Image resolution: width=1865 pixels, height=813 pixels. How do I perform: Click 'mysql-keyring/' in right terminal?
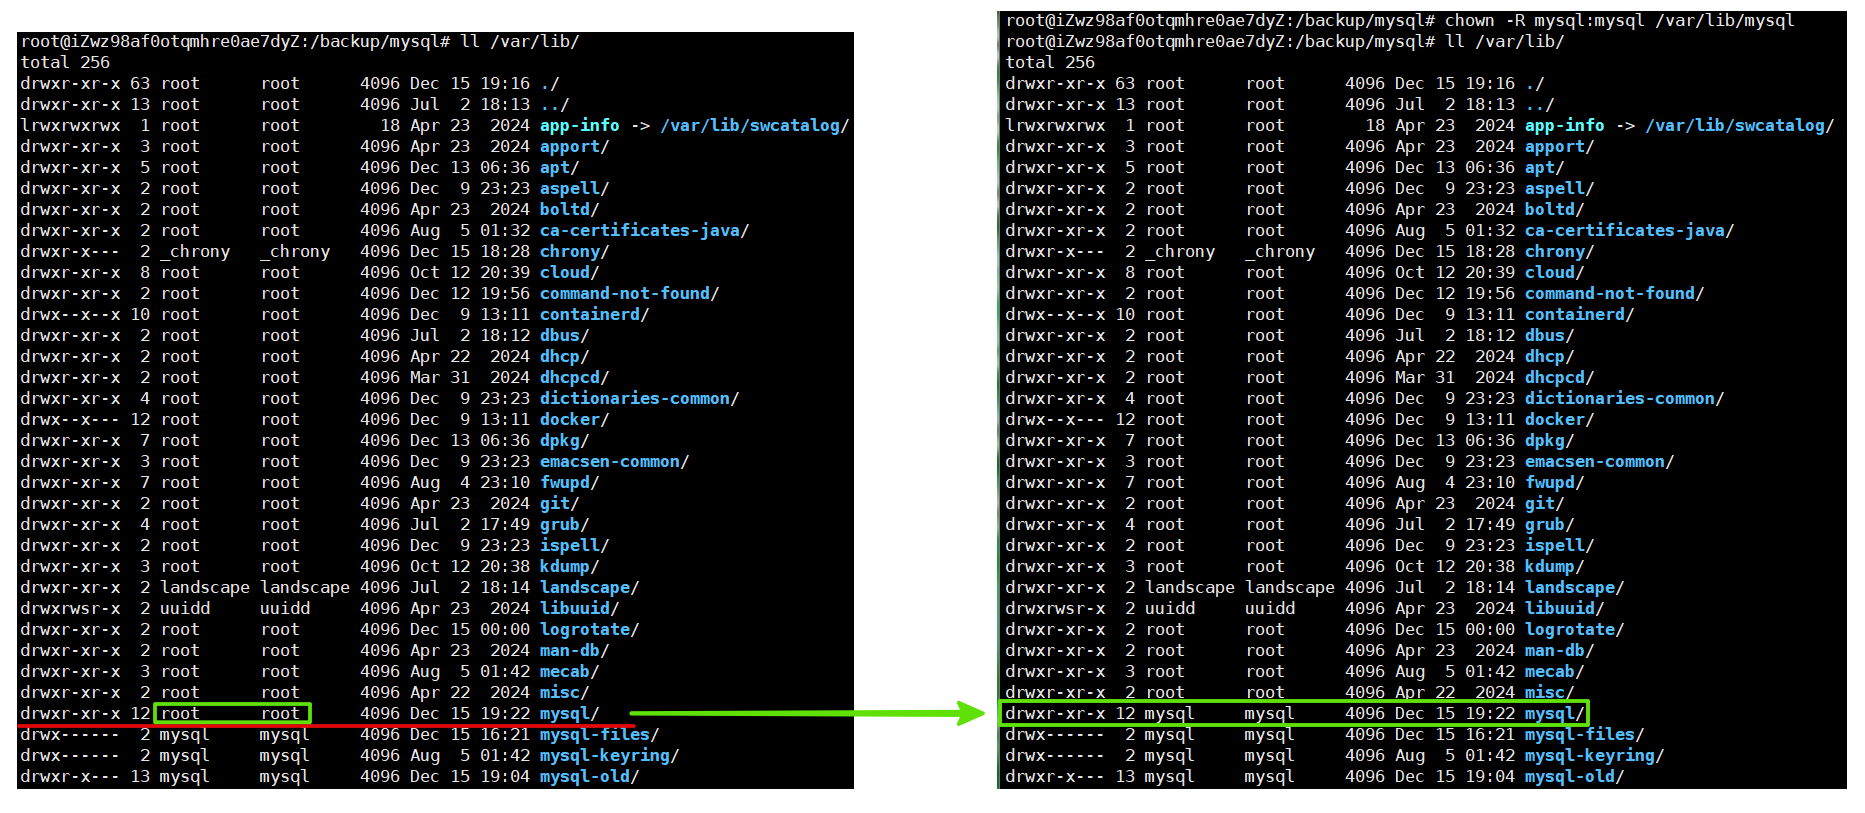1595,756
